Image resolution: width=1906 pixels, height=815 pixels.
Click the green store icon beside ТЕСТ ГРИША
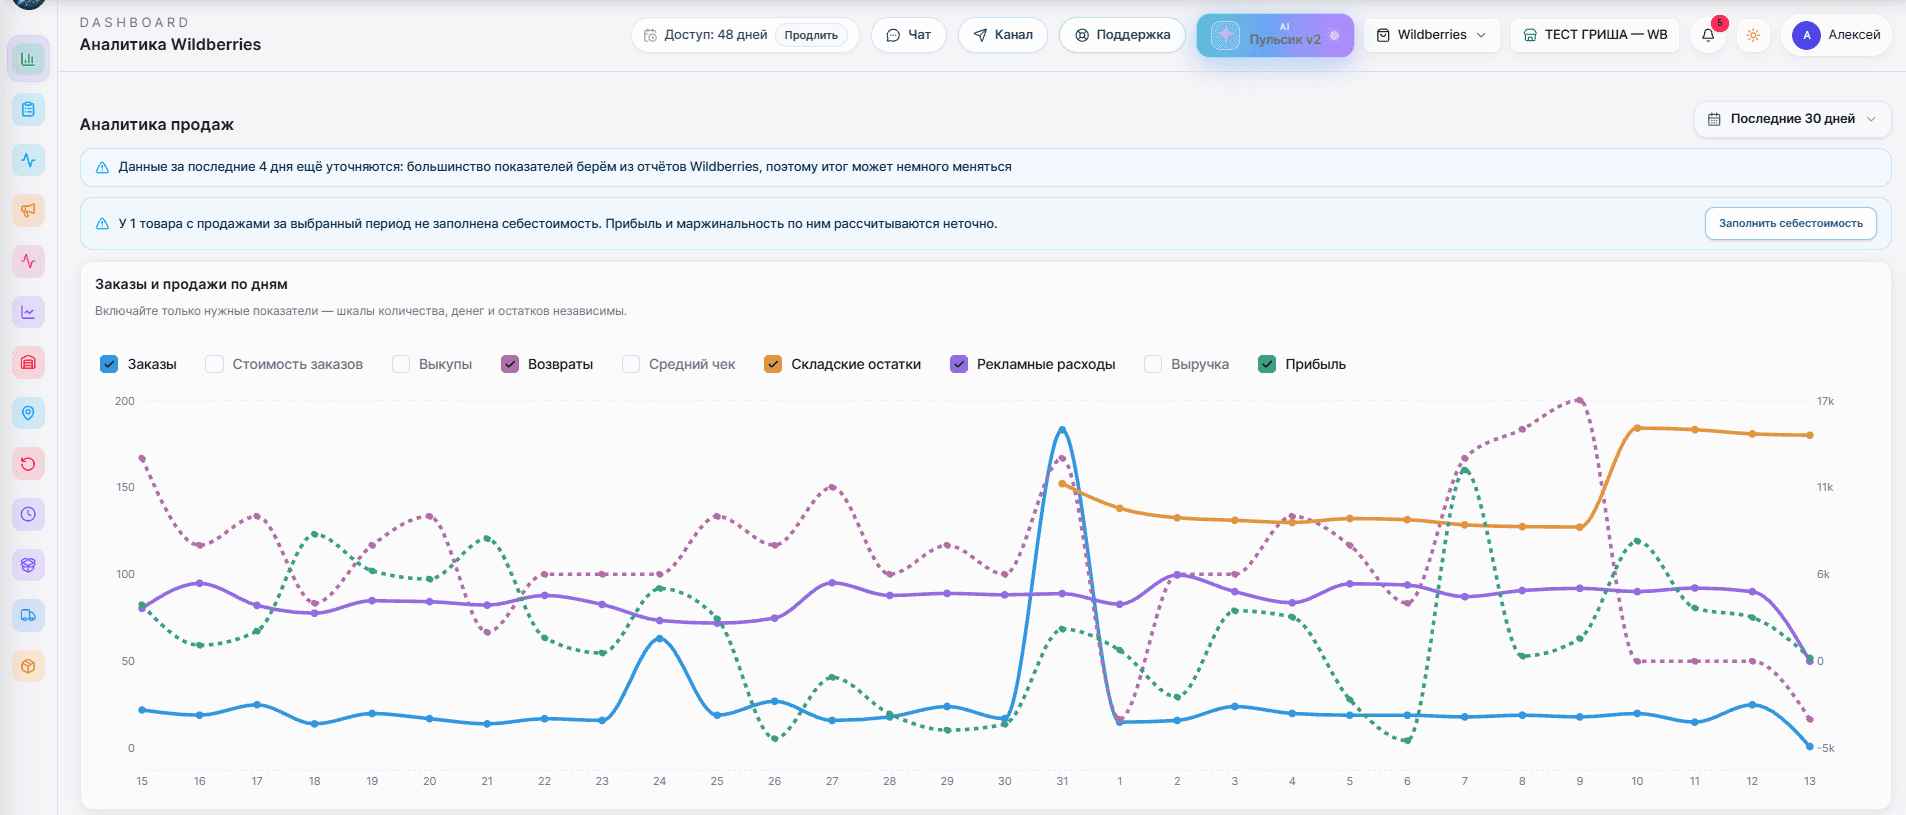coord(1530,35)
